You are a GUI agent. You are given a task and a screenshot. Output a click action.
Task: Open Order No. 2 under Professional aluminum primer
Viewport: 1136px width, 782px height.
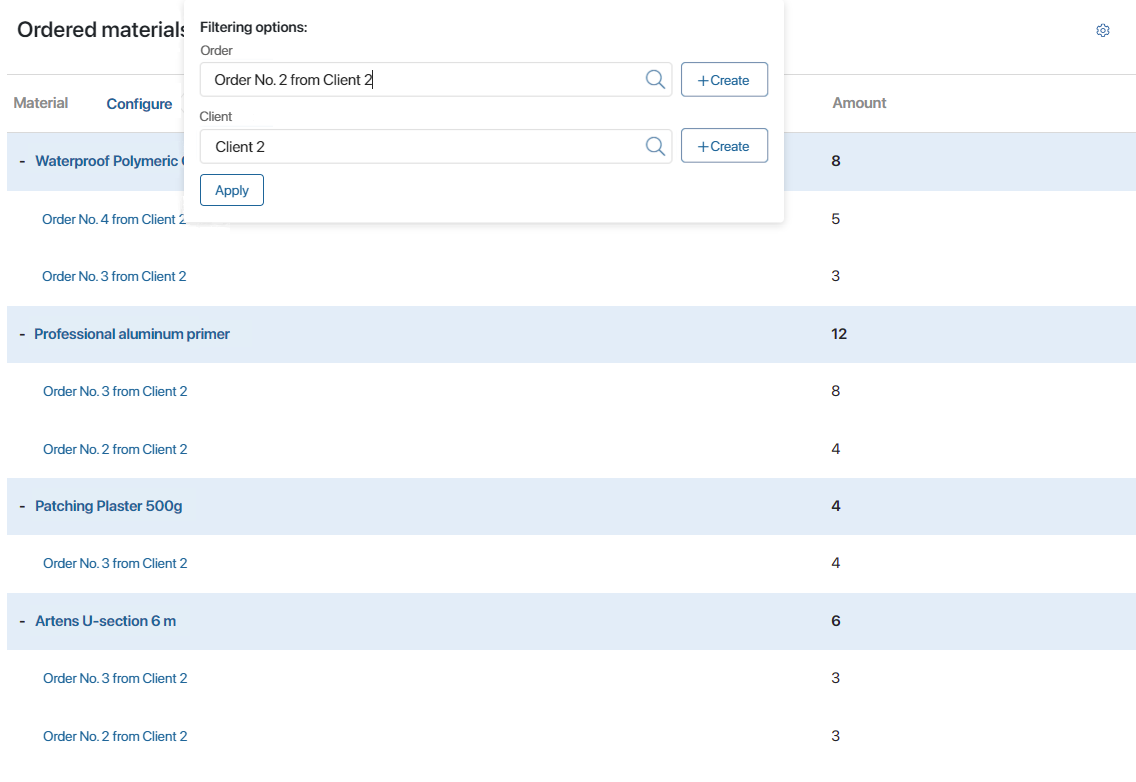click(x=115, y=449)
